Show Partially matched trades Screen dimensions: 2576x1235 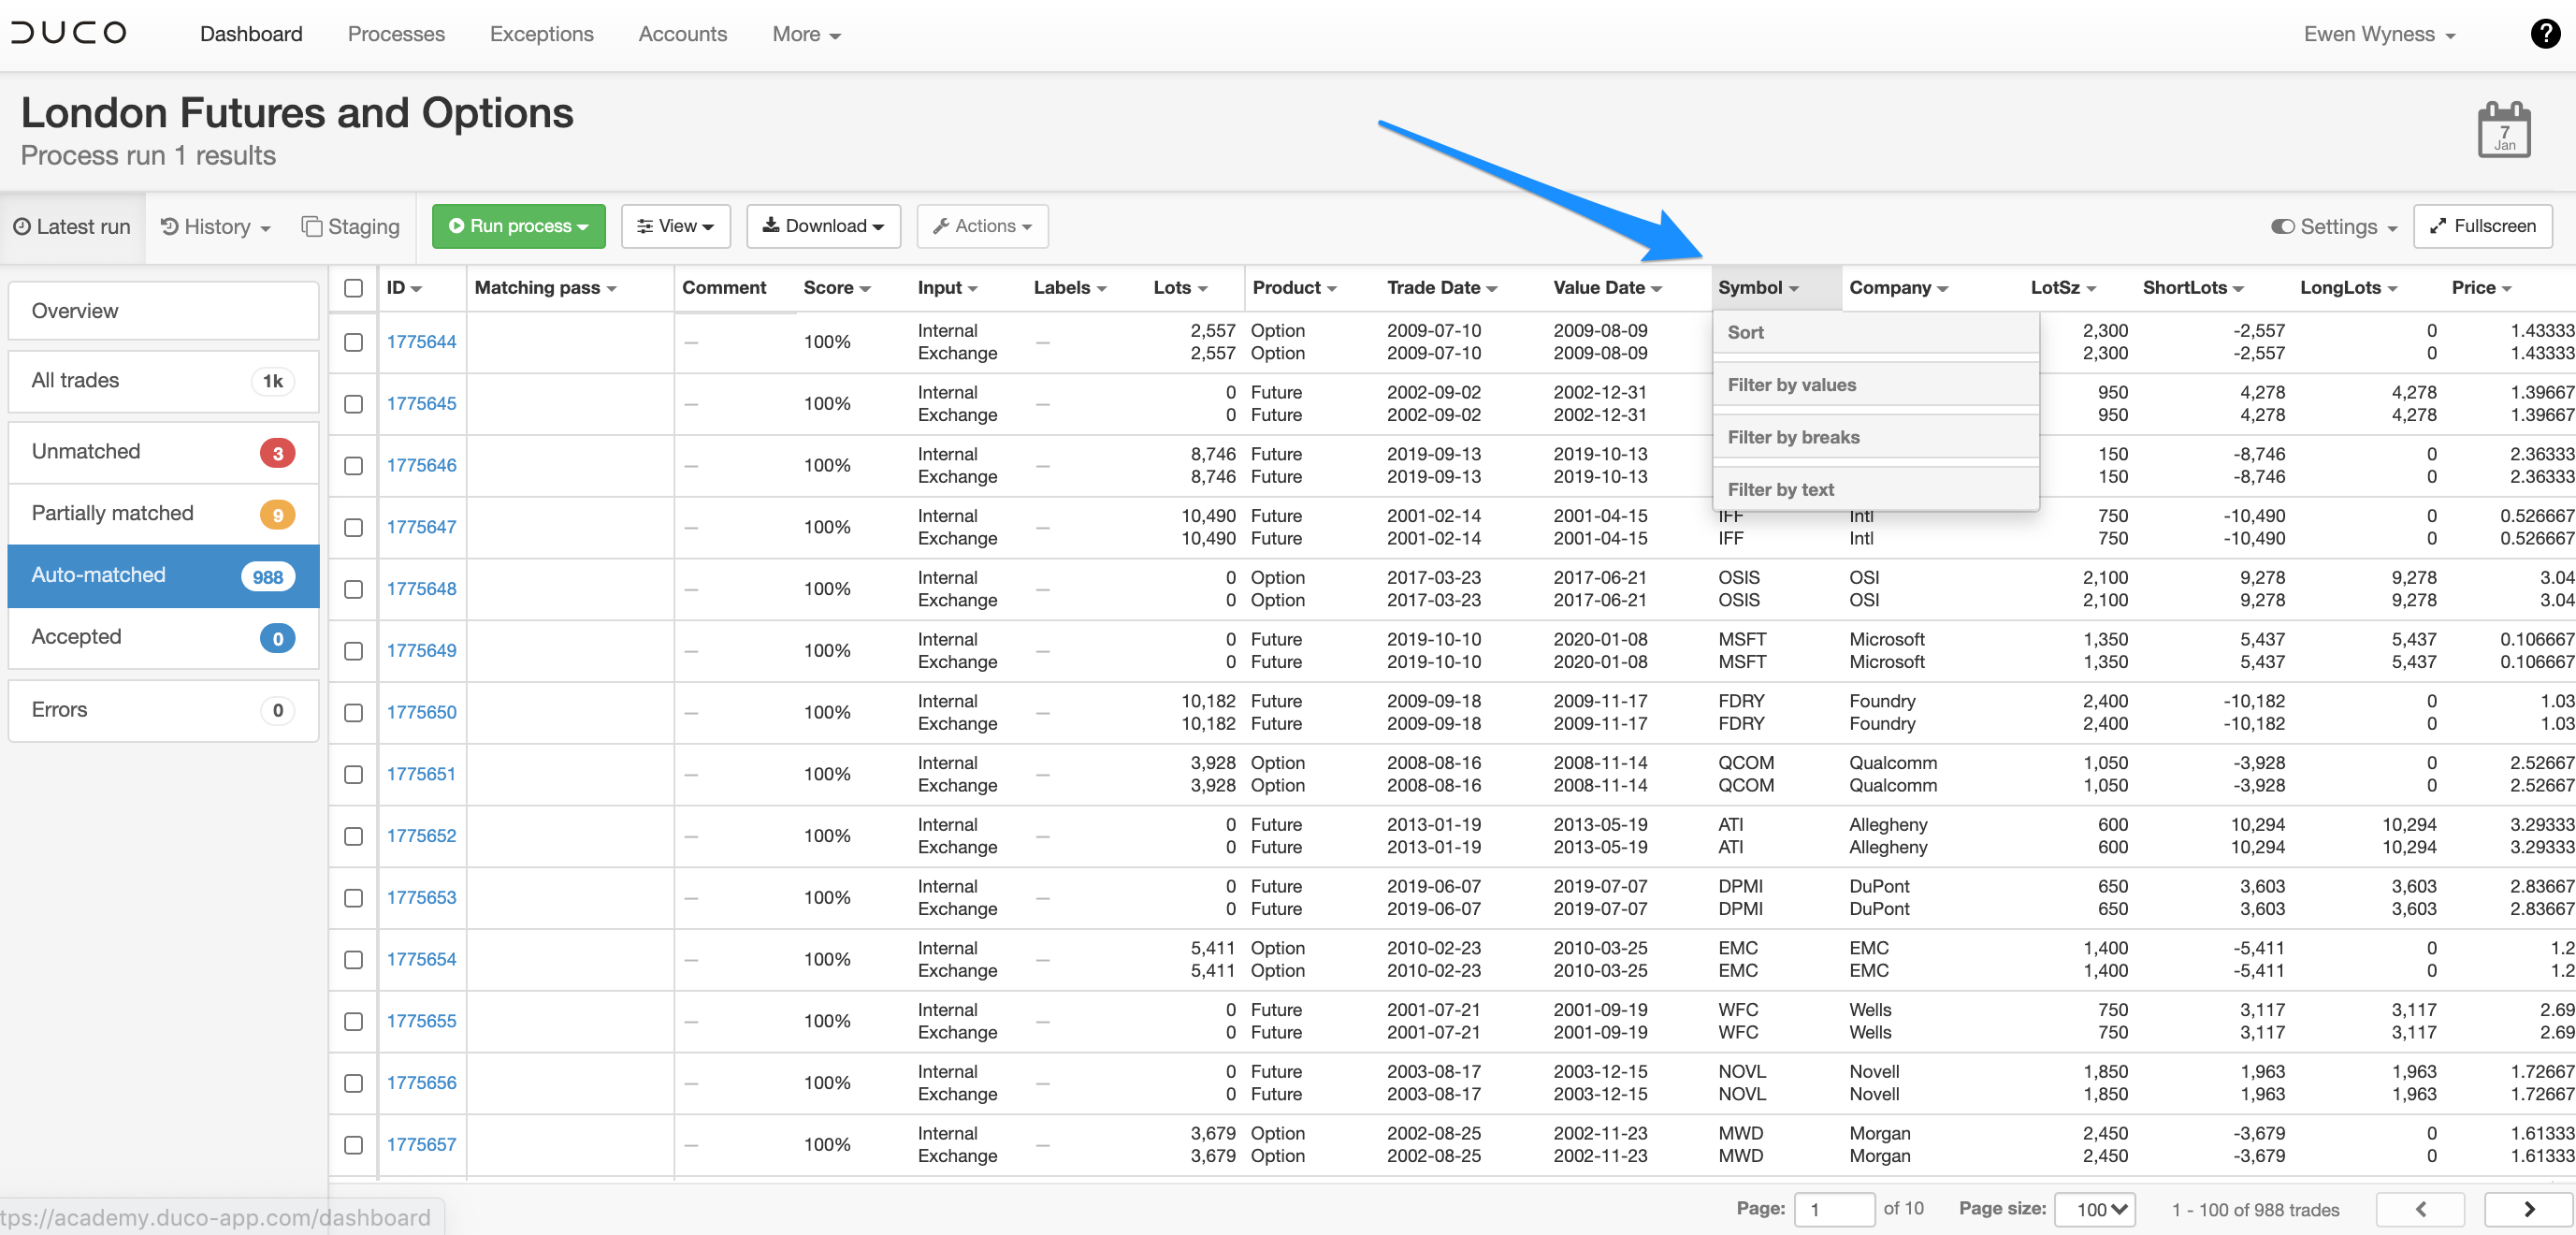(x=163, y=514)
